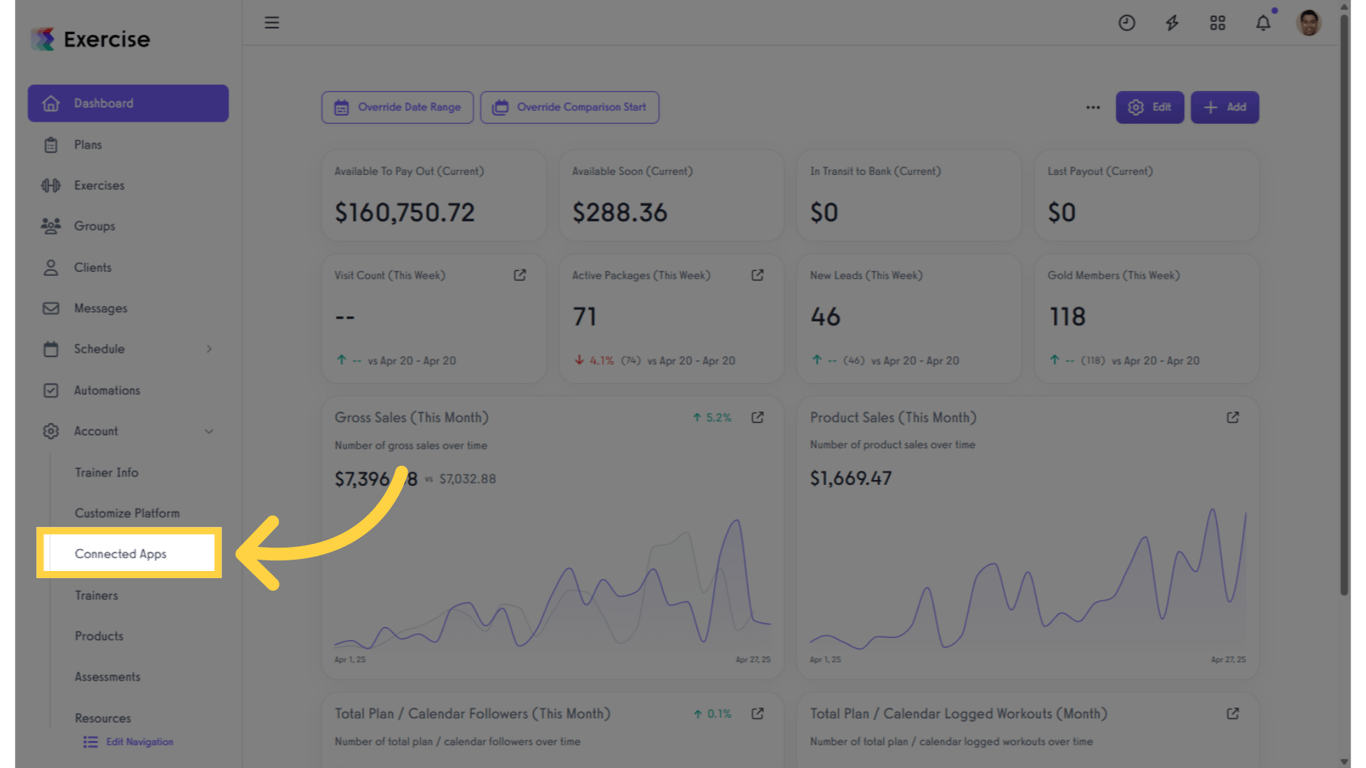Open Gross Sales external link icon

pos(758,418)
